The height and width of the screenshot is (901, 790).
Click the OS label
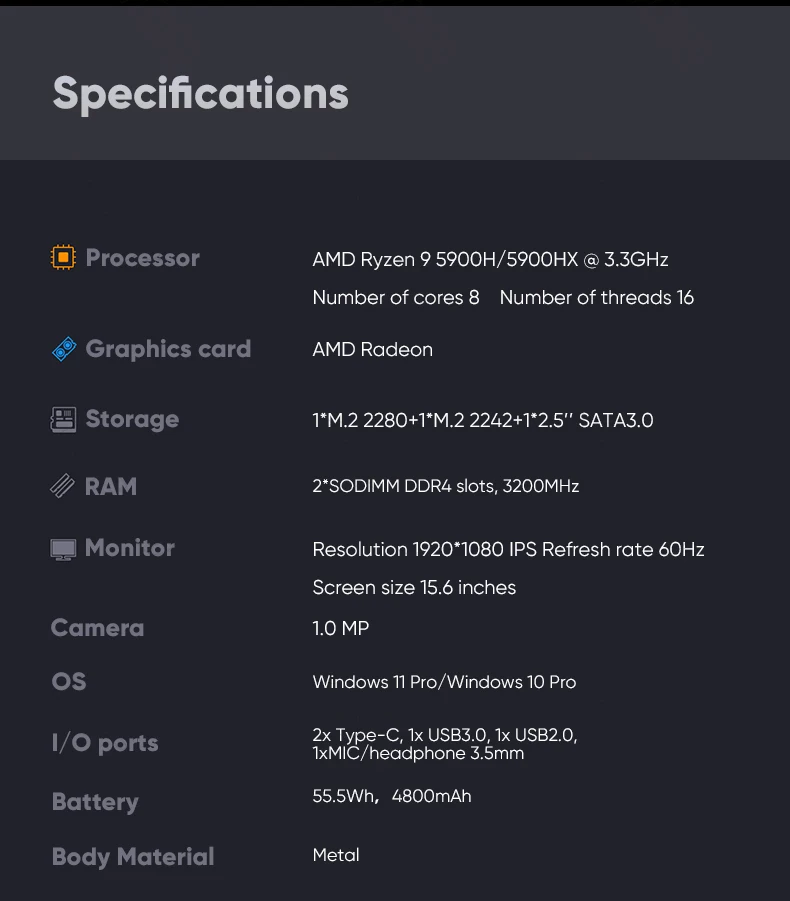(69, 682)
